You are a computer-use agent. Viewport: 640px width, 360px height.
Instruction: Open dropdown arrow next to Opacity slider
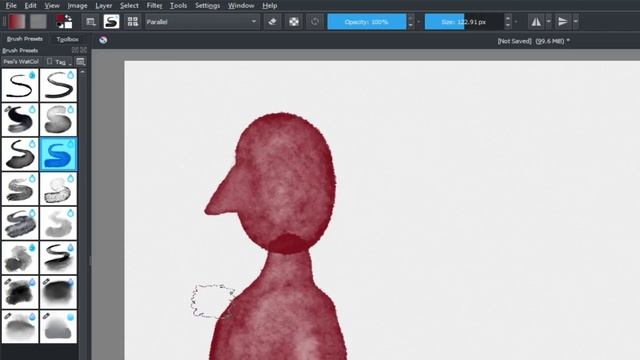coord(419,22)
